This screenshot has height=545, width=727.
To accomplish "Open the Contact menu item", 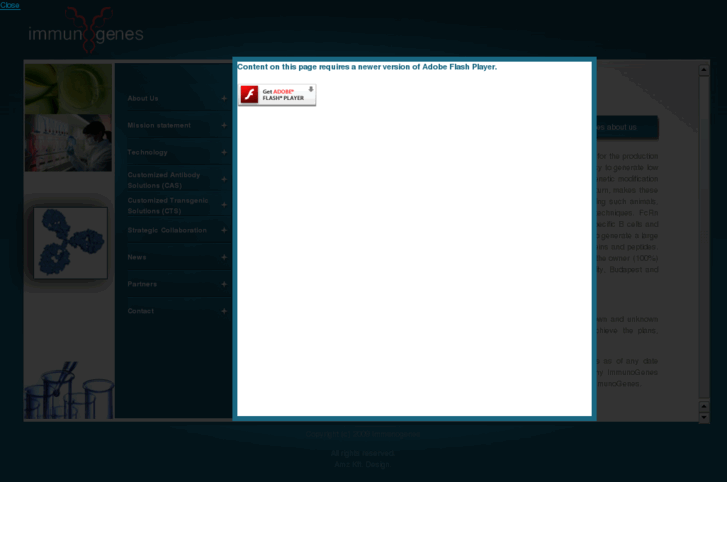I will [140, 311].
